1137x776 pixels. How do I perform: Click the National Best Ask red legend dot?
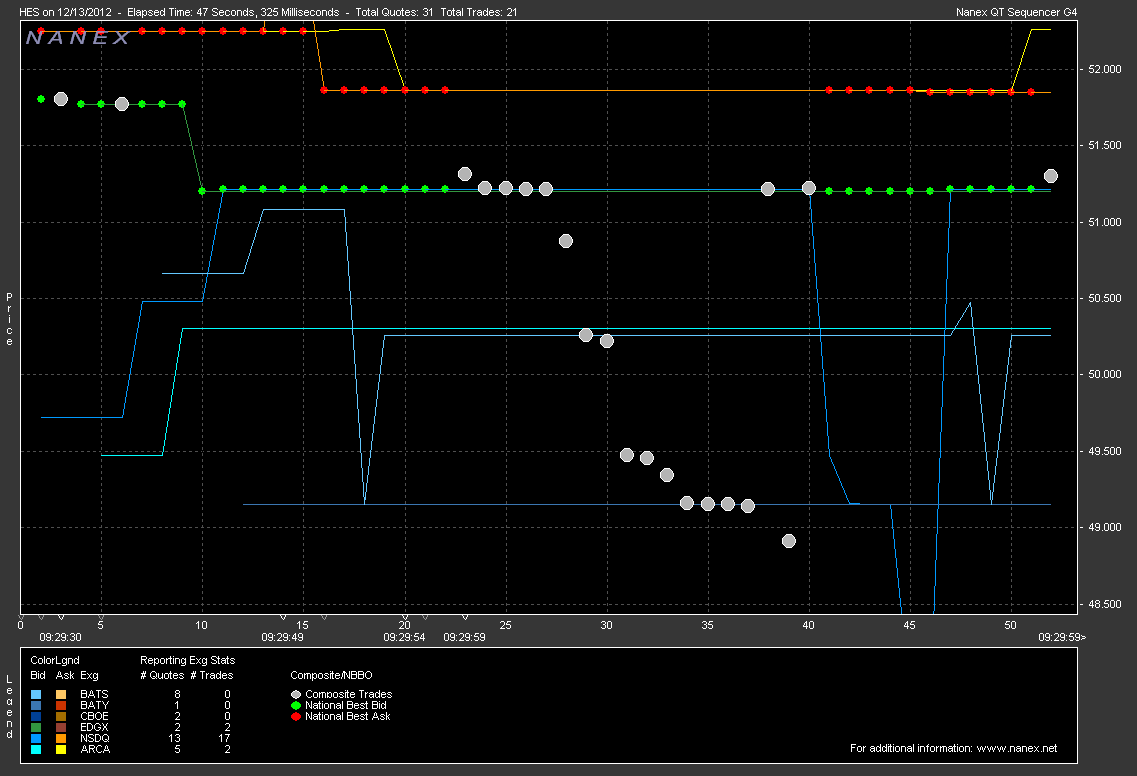point(295,716)
